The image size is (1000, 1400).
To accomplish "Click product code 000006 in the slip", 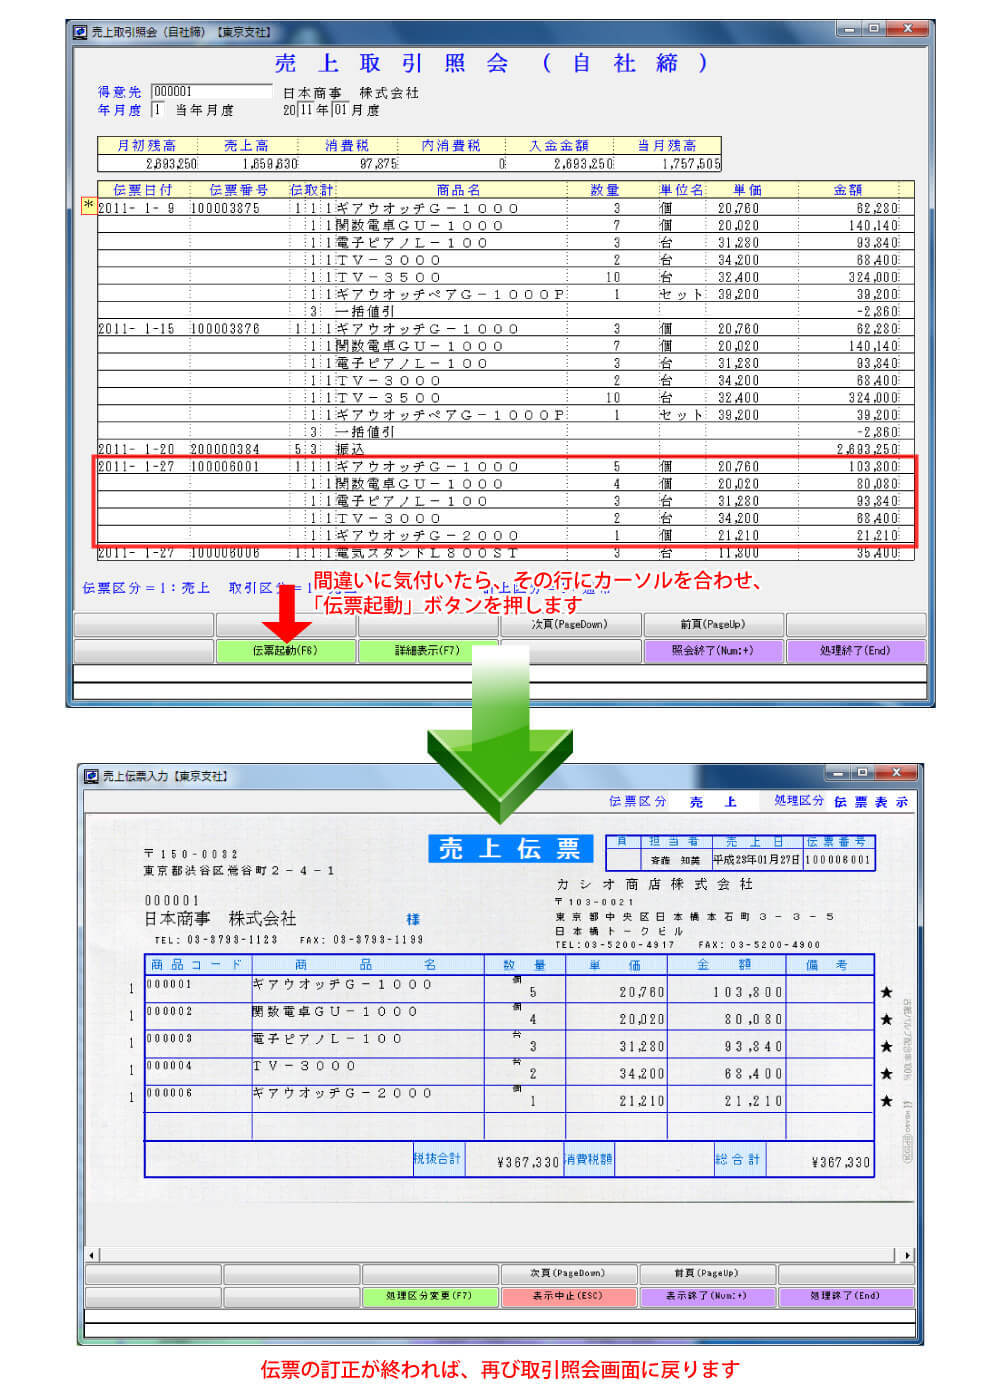I will click(x=169, y=1093).
